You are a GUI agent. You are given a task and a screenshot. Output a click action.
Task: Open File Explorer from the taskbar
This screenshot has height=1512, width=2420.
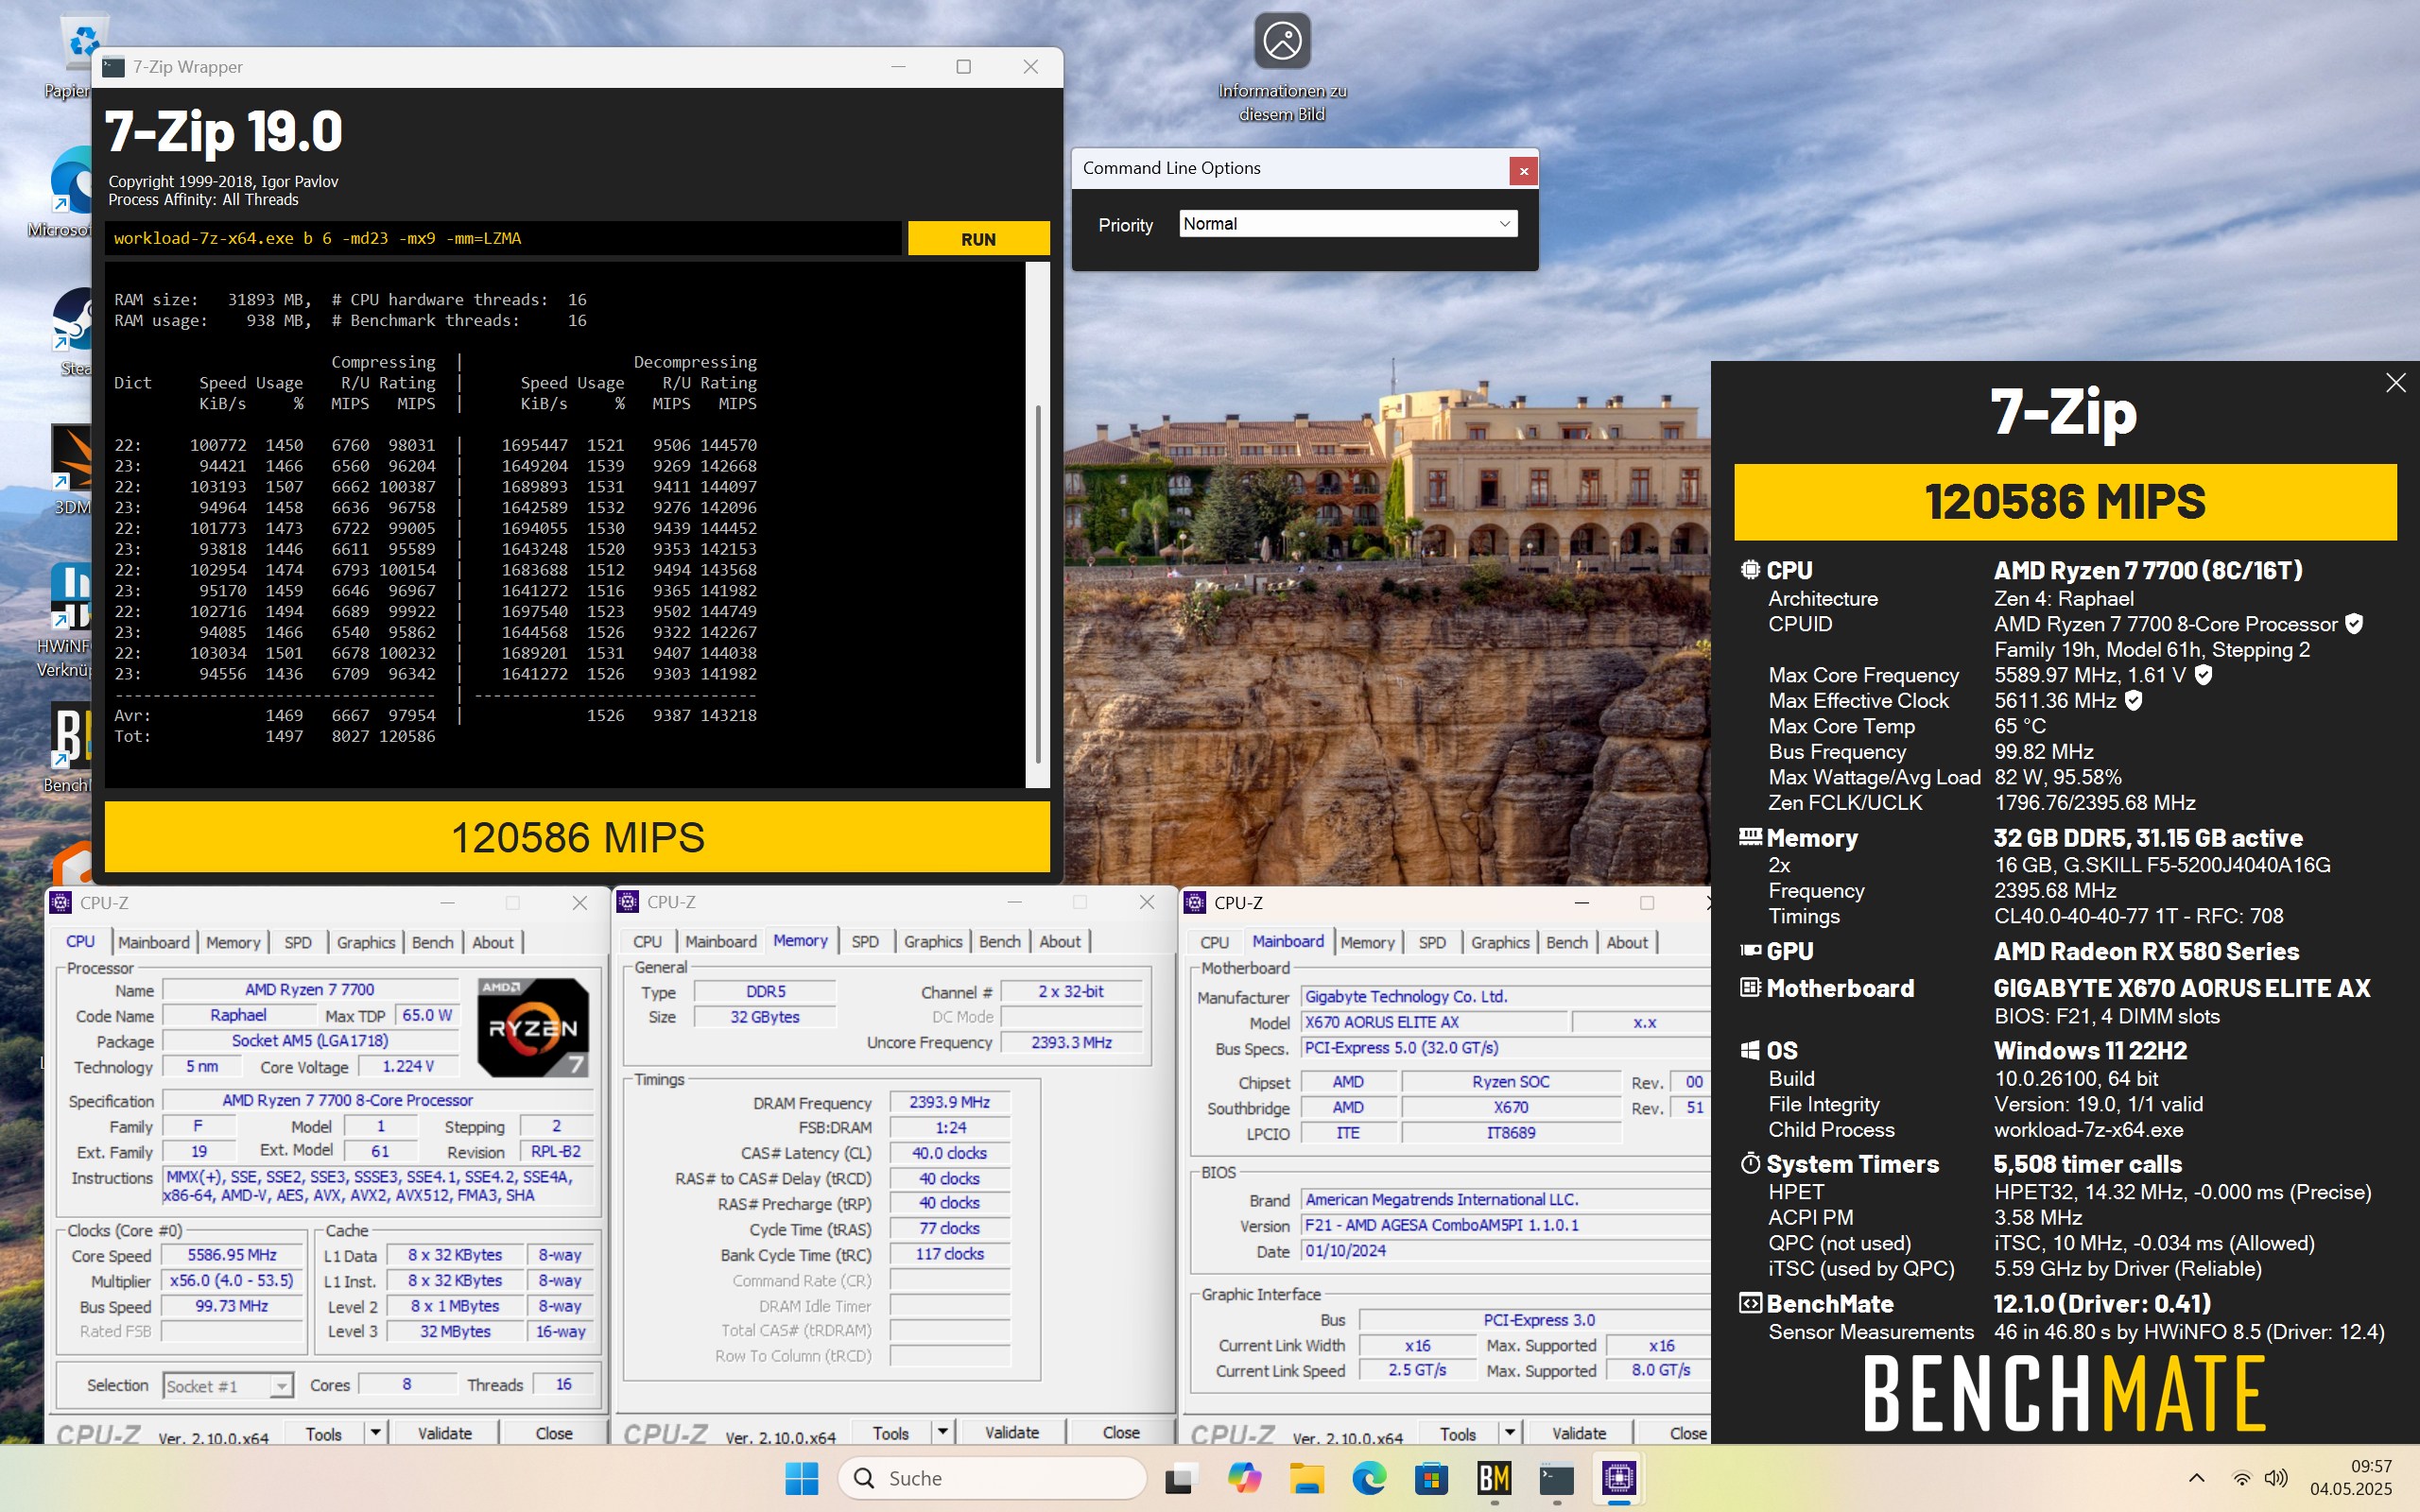point(1306,1478)
